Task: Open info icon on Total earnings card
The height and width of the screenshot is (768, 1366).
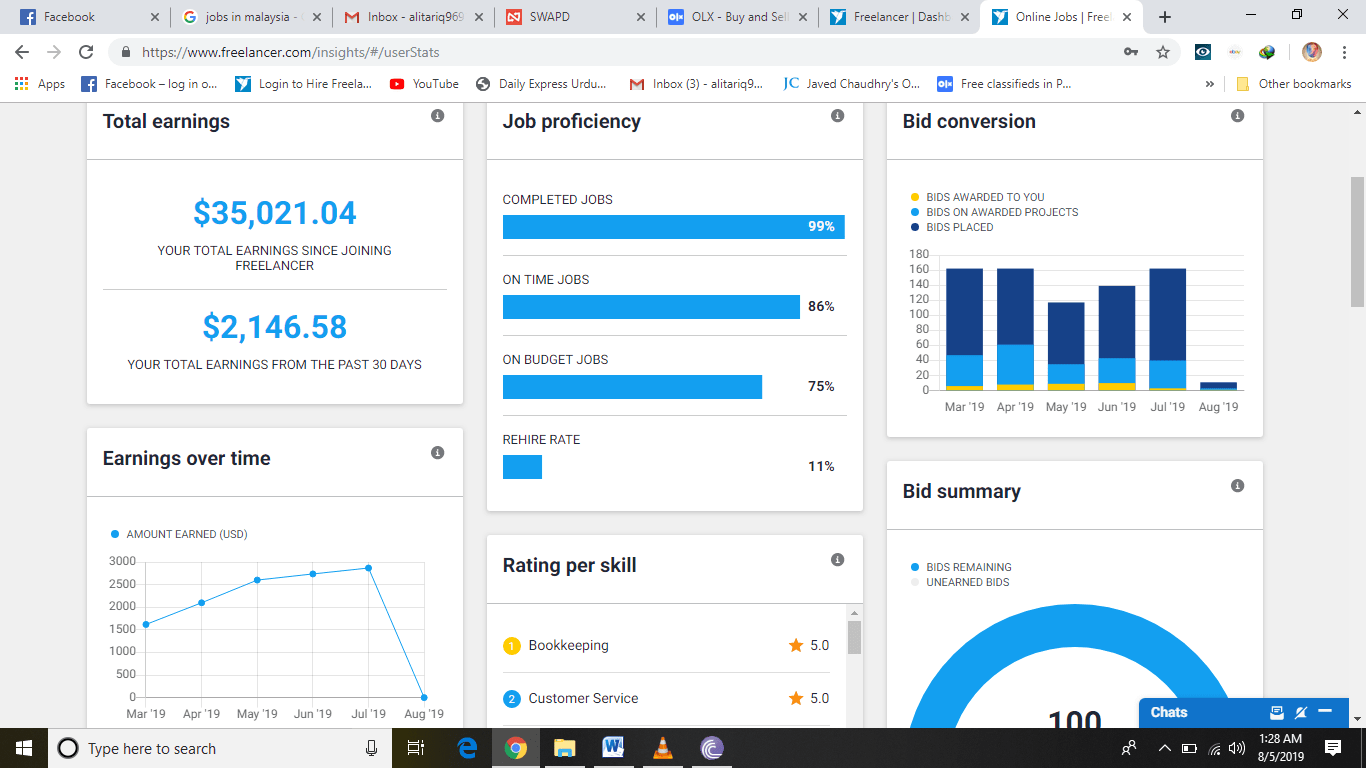Action: [437, 116]
